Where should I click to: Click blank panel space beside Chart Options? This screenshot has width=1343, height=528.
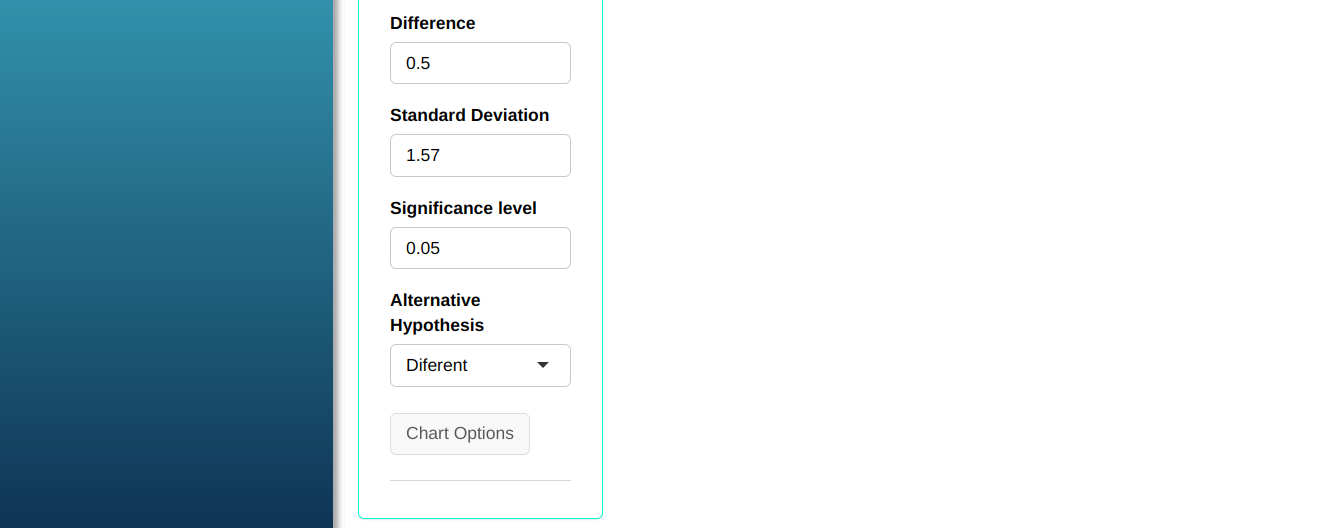pyautogui.click(x=560, y=434)
